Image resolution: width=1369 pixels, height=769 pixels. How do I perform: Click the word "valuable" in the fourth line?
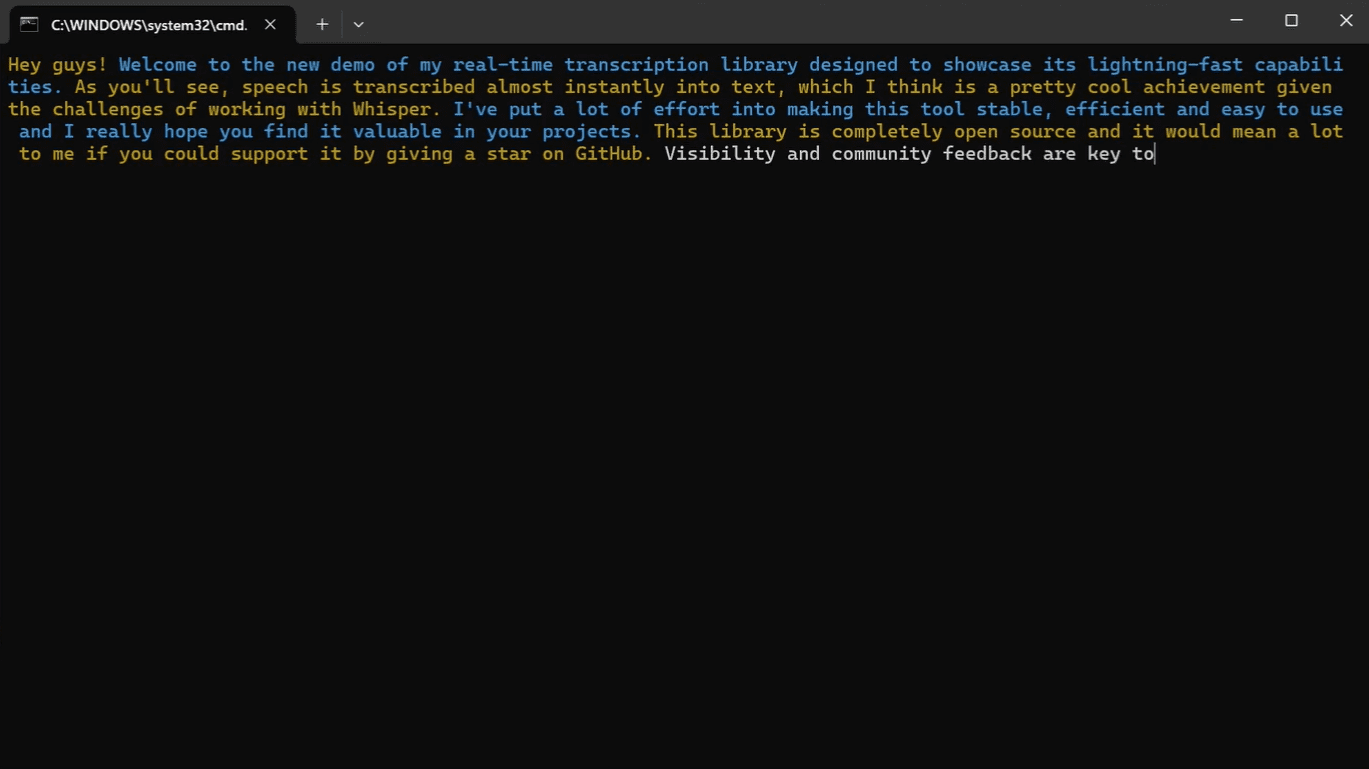(397, 132)
